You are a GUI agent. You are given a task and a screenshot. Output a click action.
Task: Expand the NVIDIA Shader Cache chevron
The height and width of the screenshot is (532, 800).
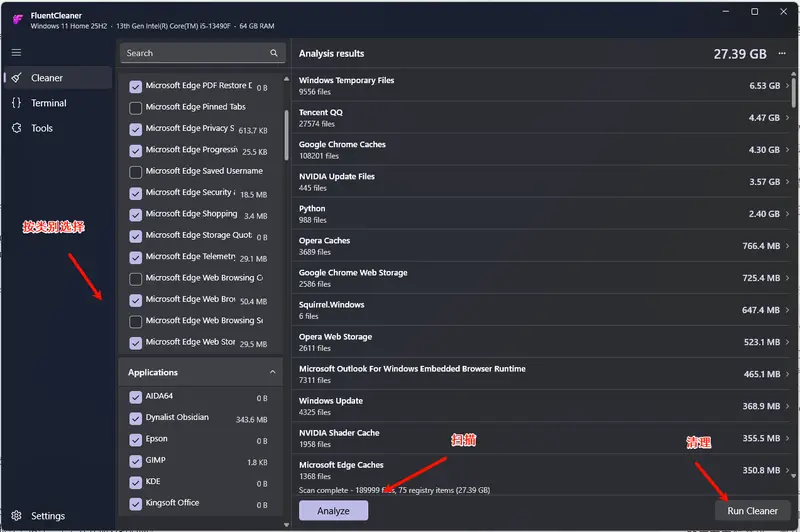[x=787, y=439]
